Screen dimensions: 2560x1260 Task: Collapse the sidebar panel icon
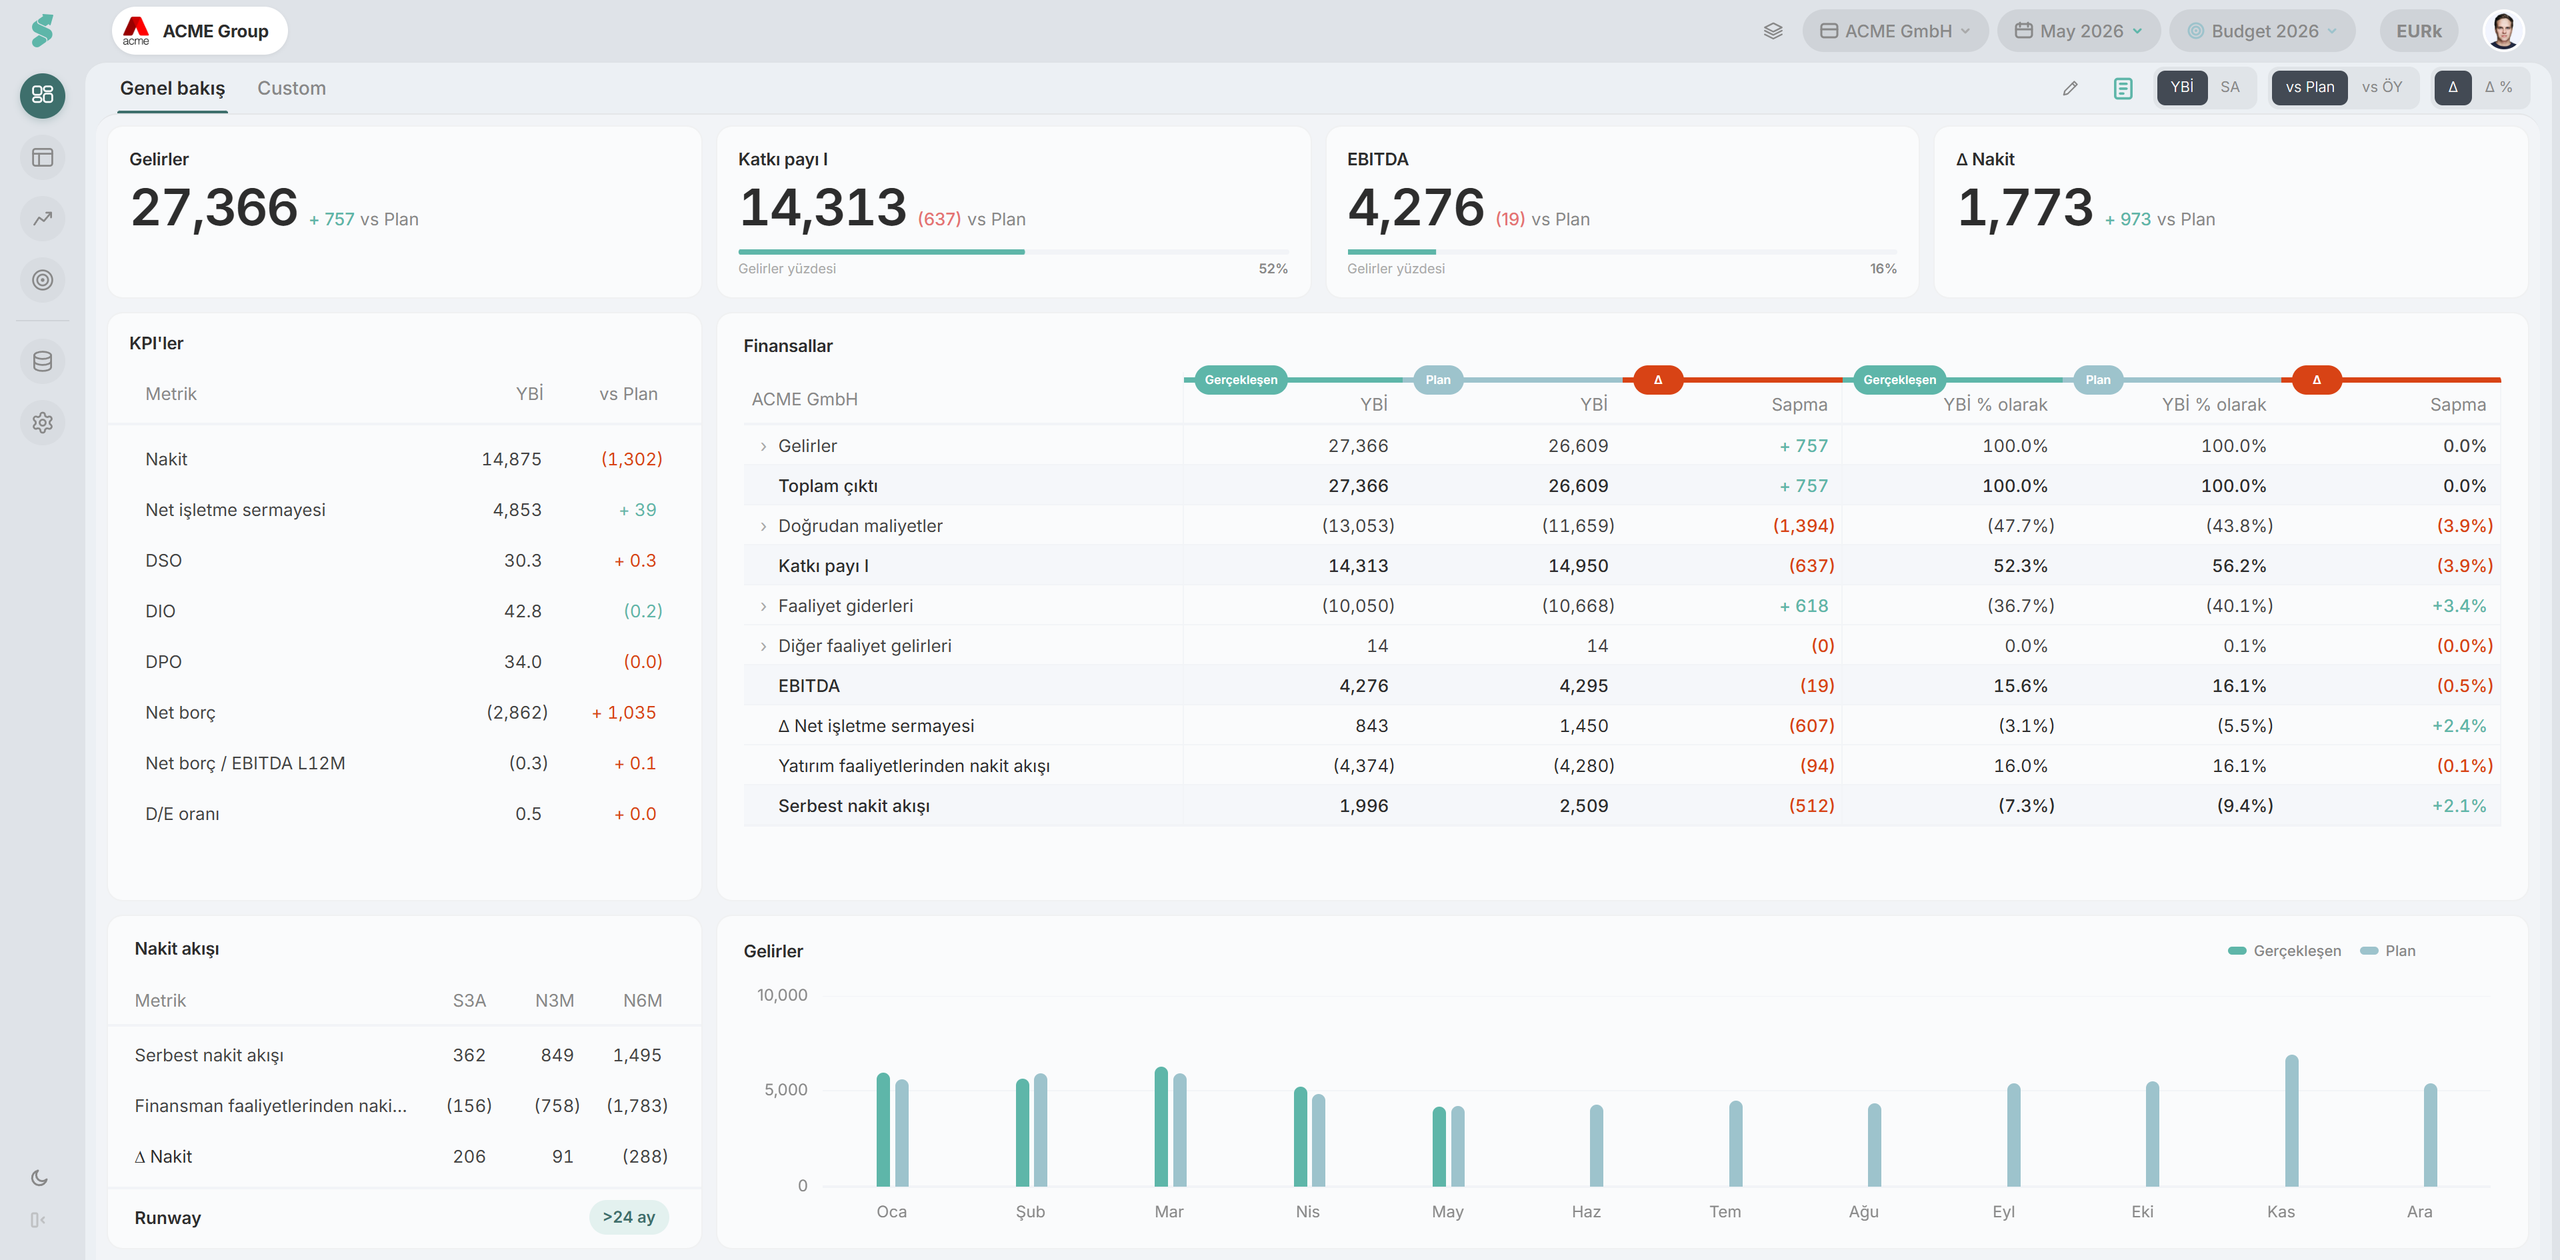38,1220
